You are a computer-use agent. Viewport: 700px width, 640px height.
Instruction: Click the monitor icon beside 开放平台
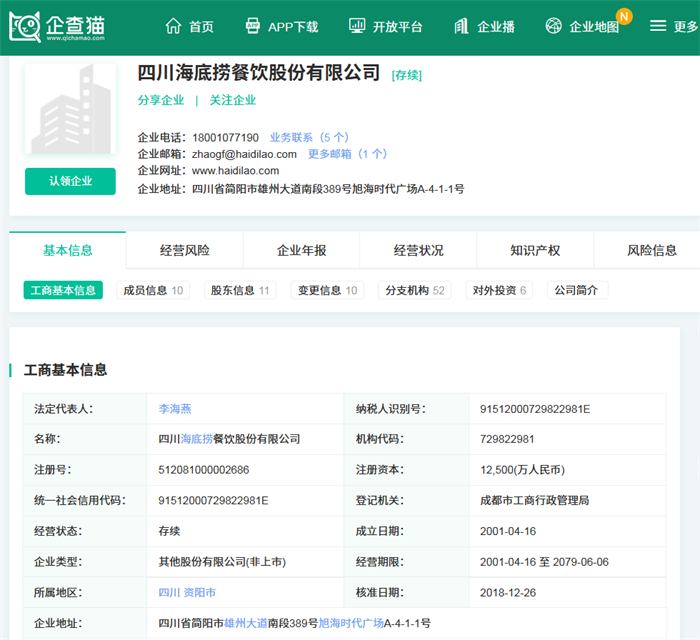coord(357,26)
